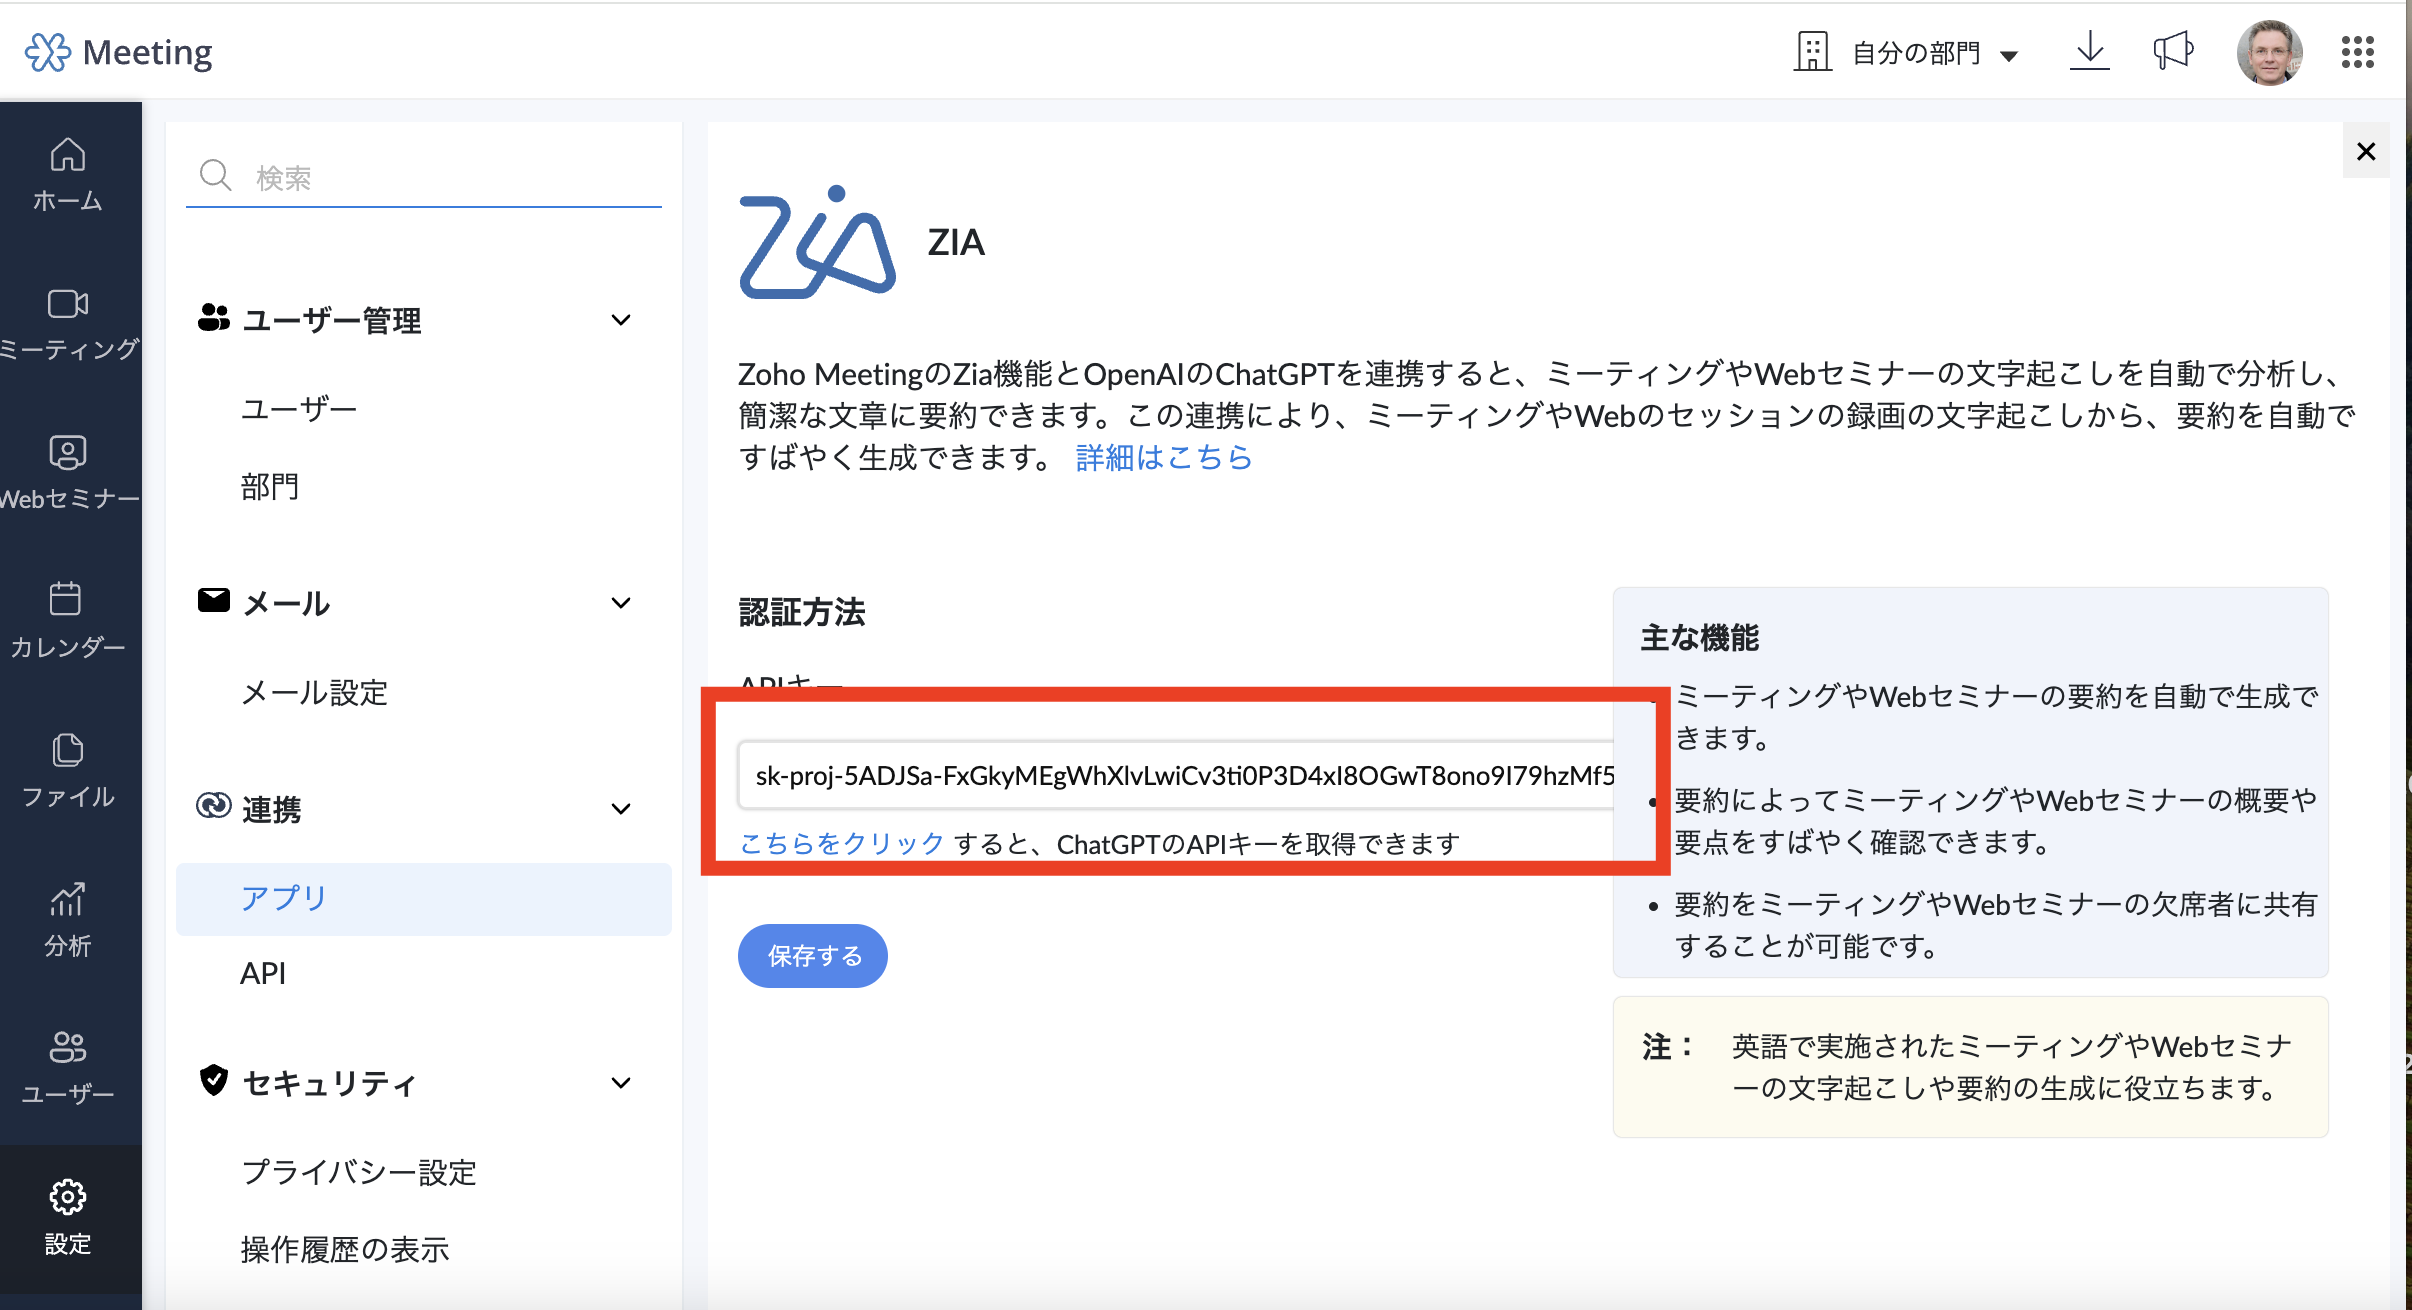The width and height of the screenshot is (2412, 1310).
Task: Open the プライバシー設定 menu item
Action: point(359,1172)
